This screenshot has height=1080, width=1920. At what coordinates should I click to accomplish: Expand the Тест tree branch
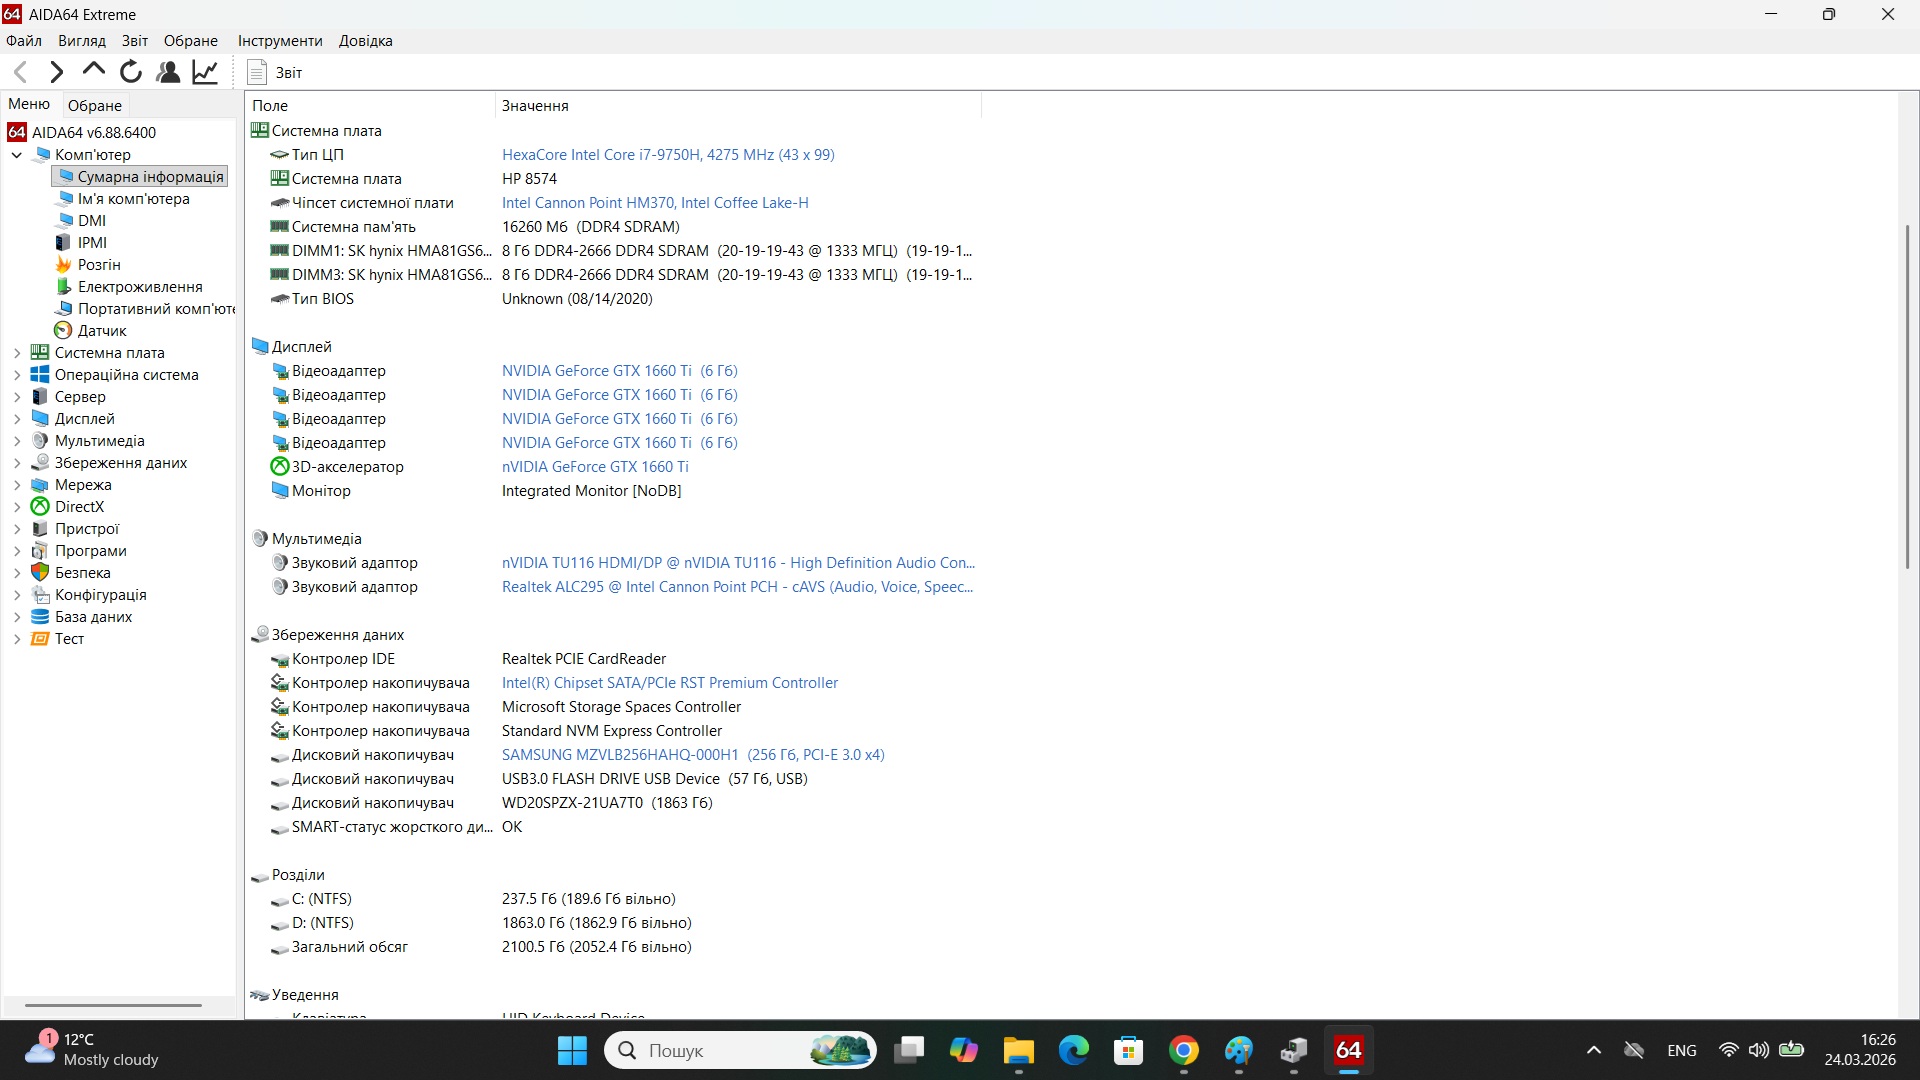click(16, 638)
